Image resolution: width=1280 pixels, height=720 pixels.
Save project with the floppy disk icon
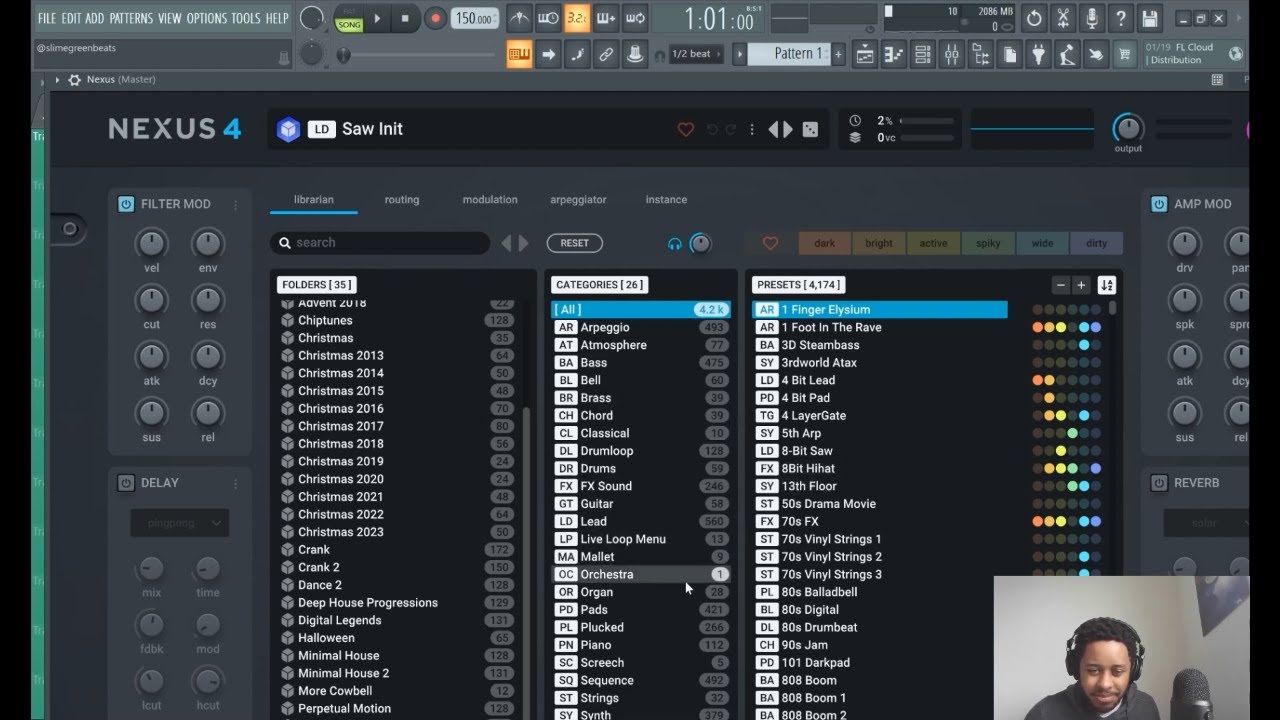(x=1150, y=18)
